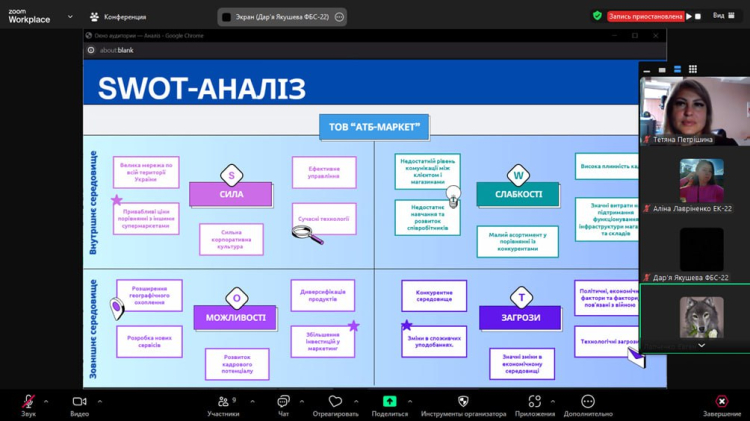This screenshot has height=421, width=750.
Task: Expand video options arrow next to Видео
Action: (x=99, y=402)
